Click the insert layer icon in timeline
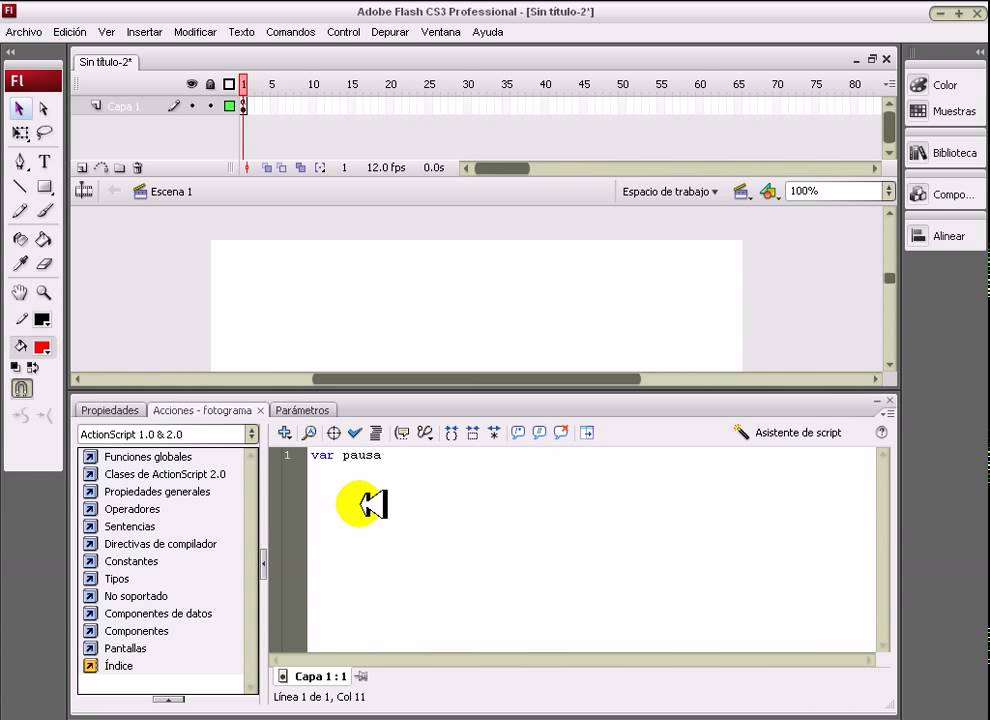Image resolution: width=990 pixels, height=720 pixels. pyautogui.click(x=82, y=168)
